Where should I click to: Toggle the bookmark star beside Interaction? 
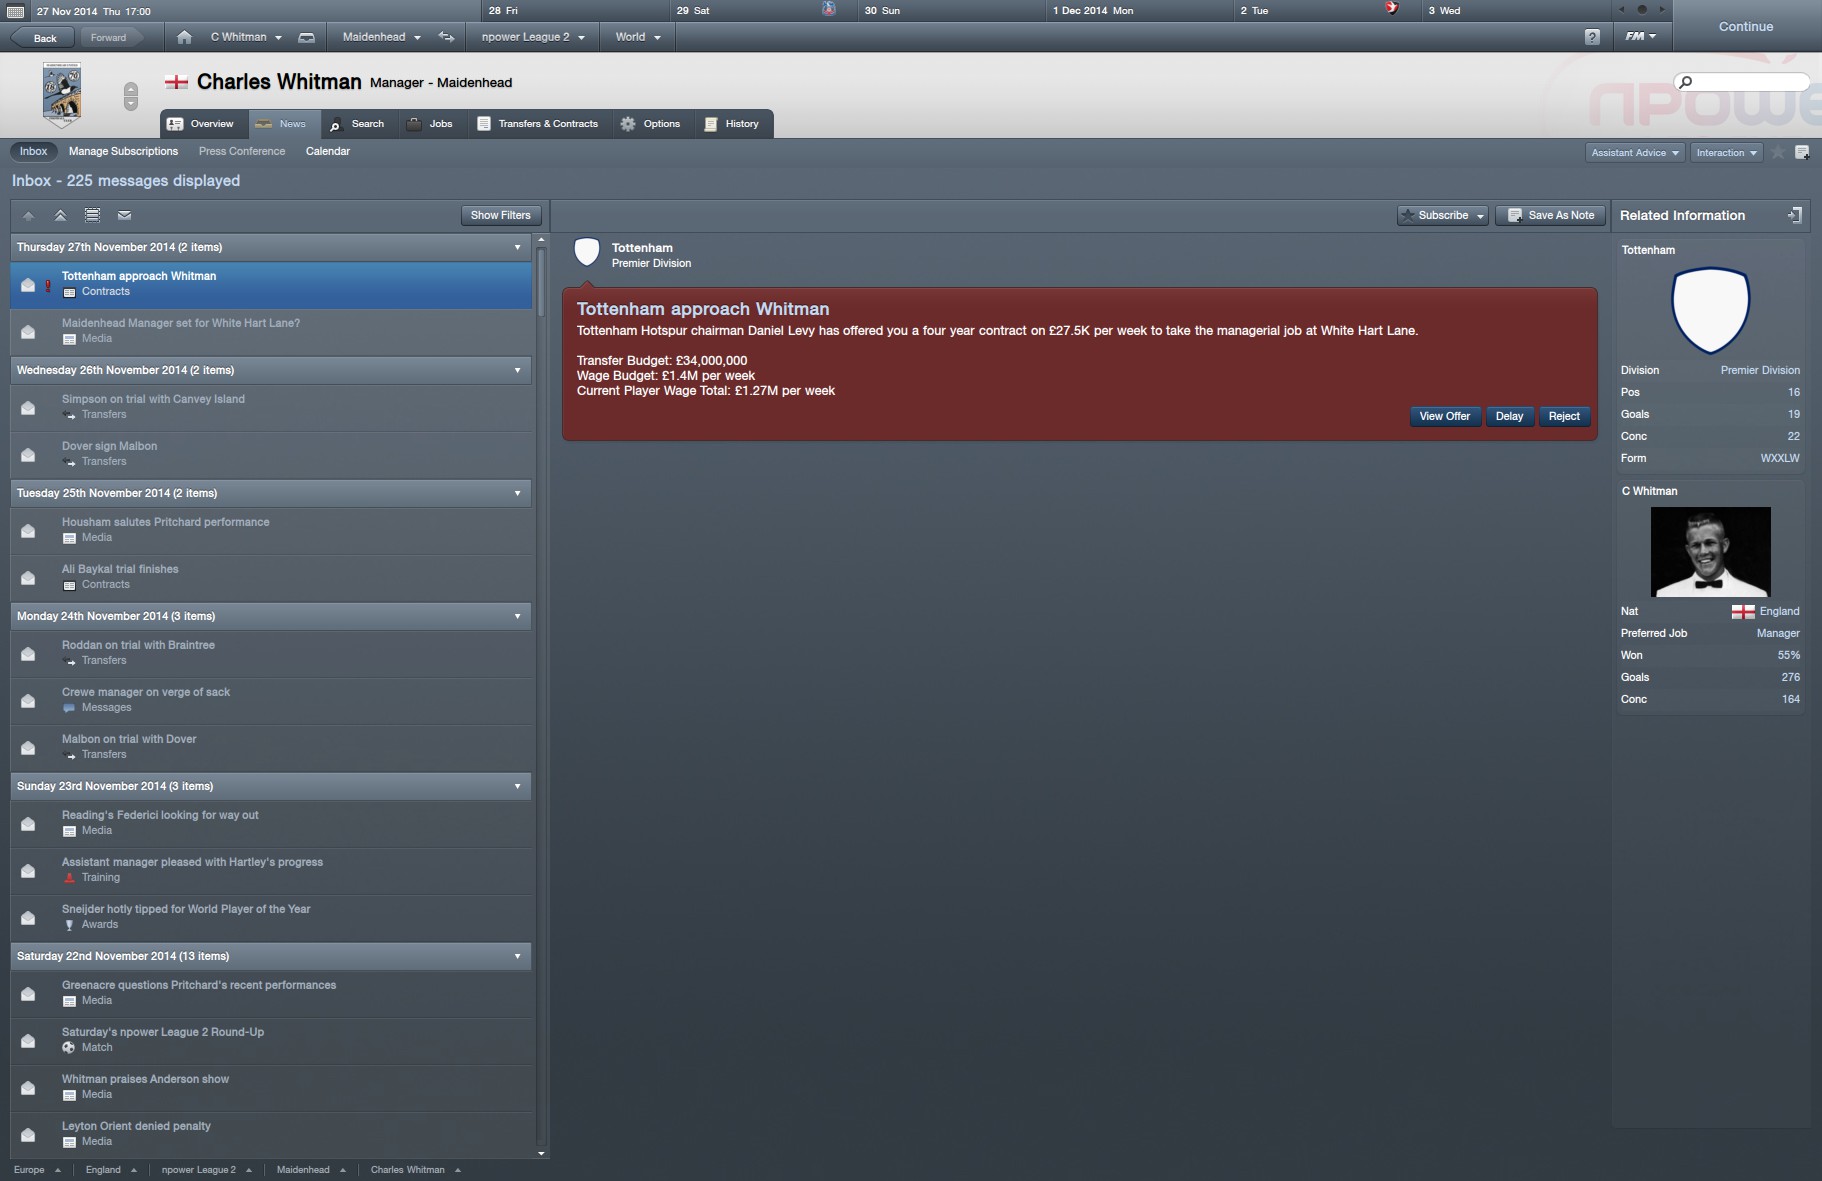pyautogui.click(x=1778, y=152)
